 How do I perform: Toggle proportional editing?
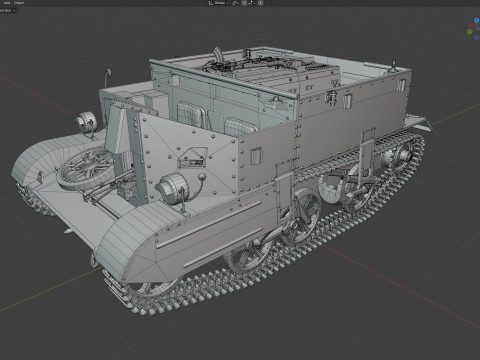[260, 3]
